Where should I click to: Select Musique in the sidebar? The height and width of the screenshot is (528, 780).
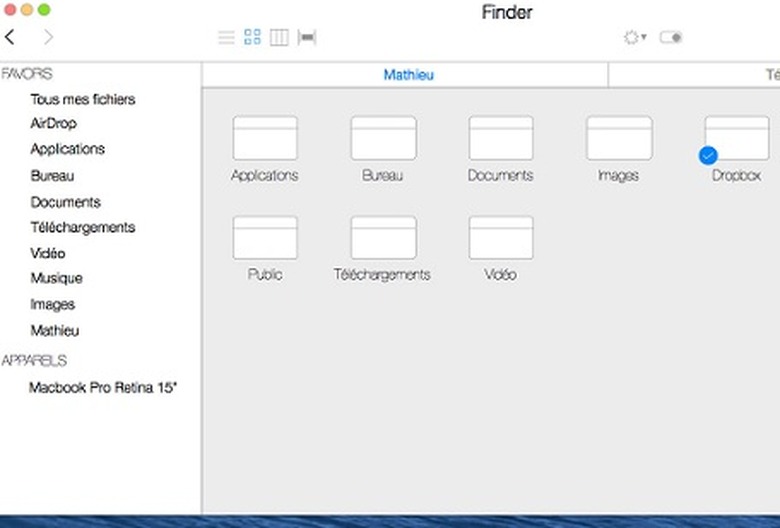(x=56, y=278)
